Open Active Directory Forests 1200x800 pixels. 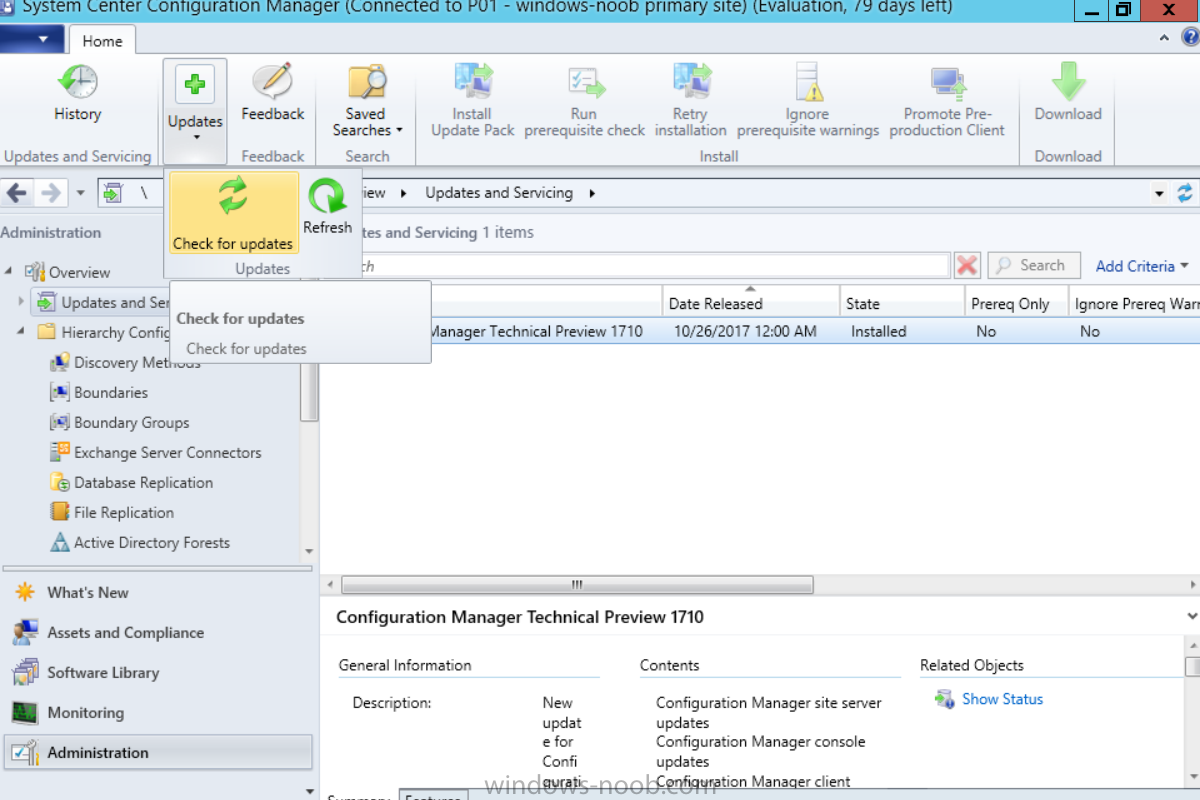pyautogui.click(x=140, y=542)
